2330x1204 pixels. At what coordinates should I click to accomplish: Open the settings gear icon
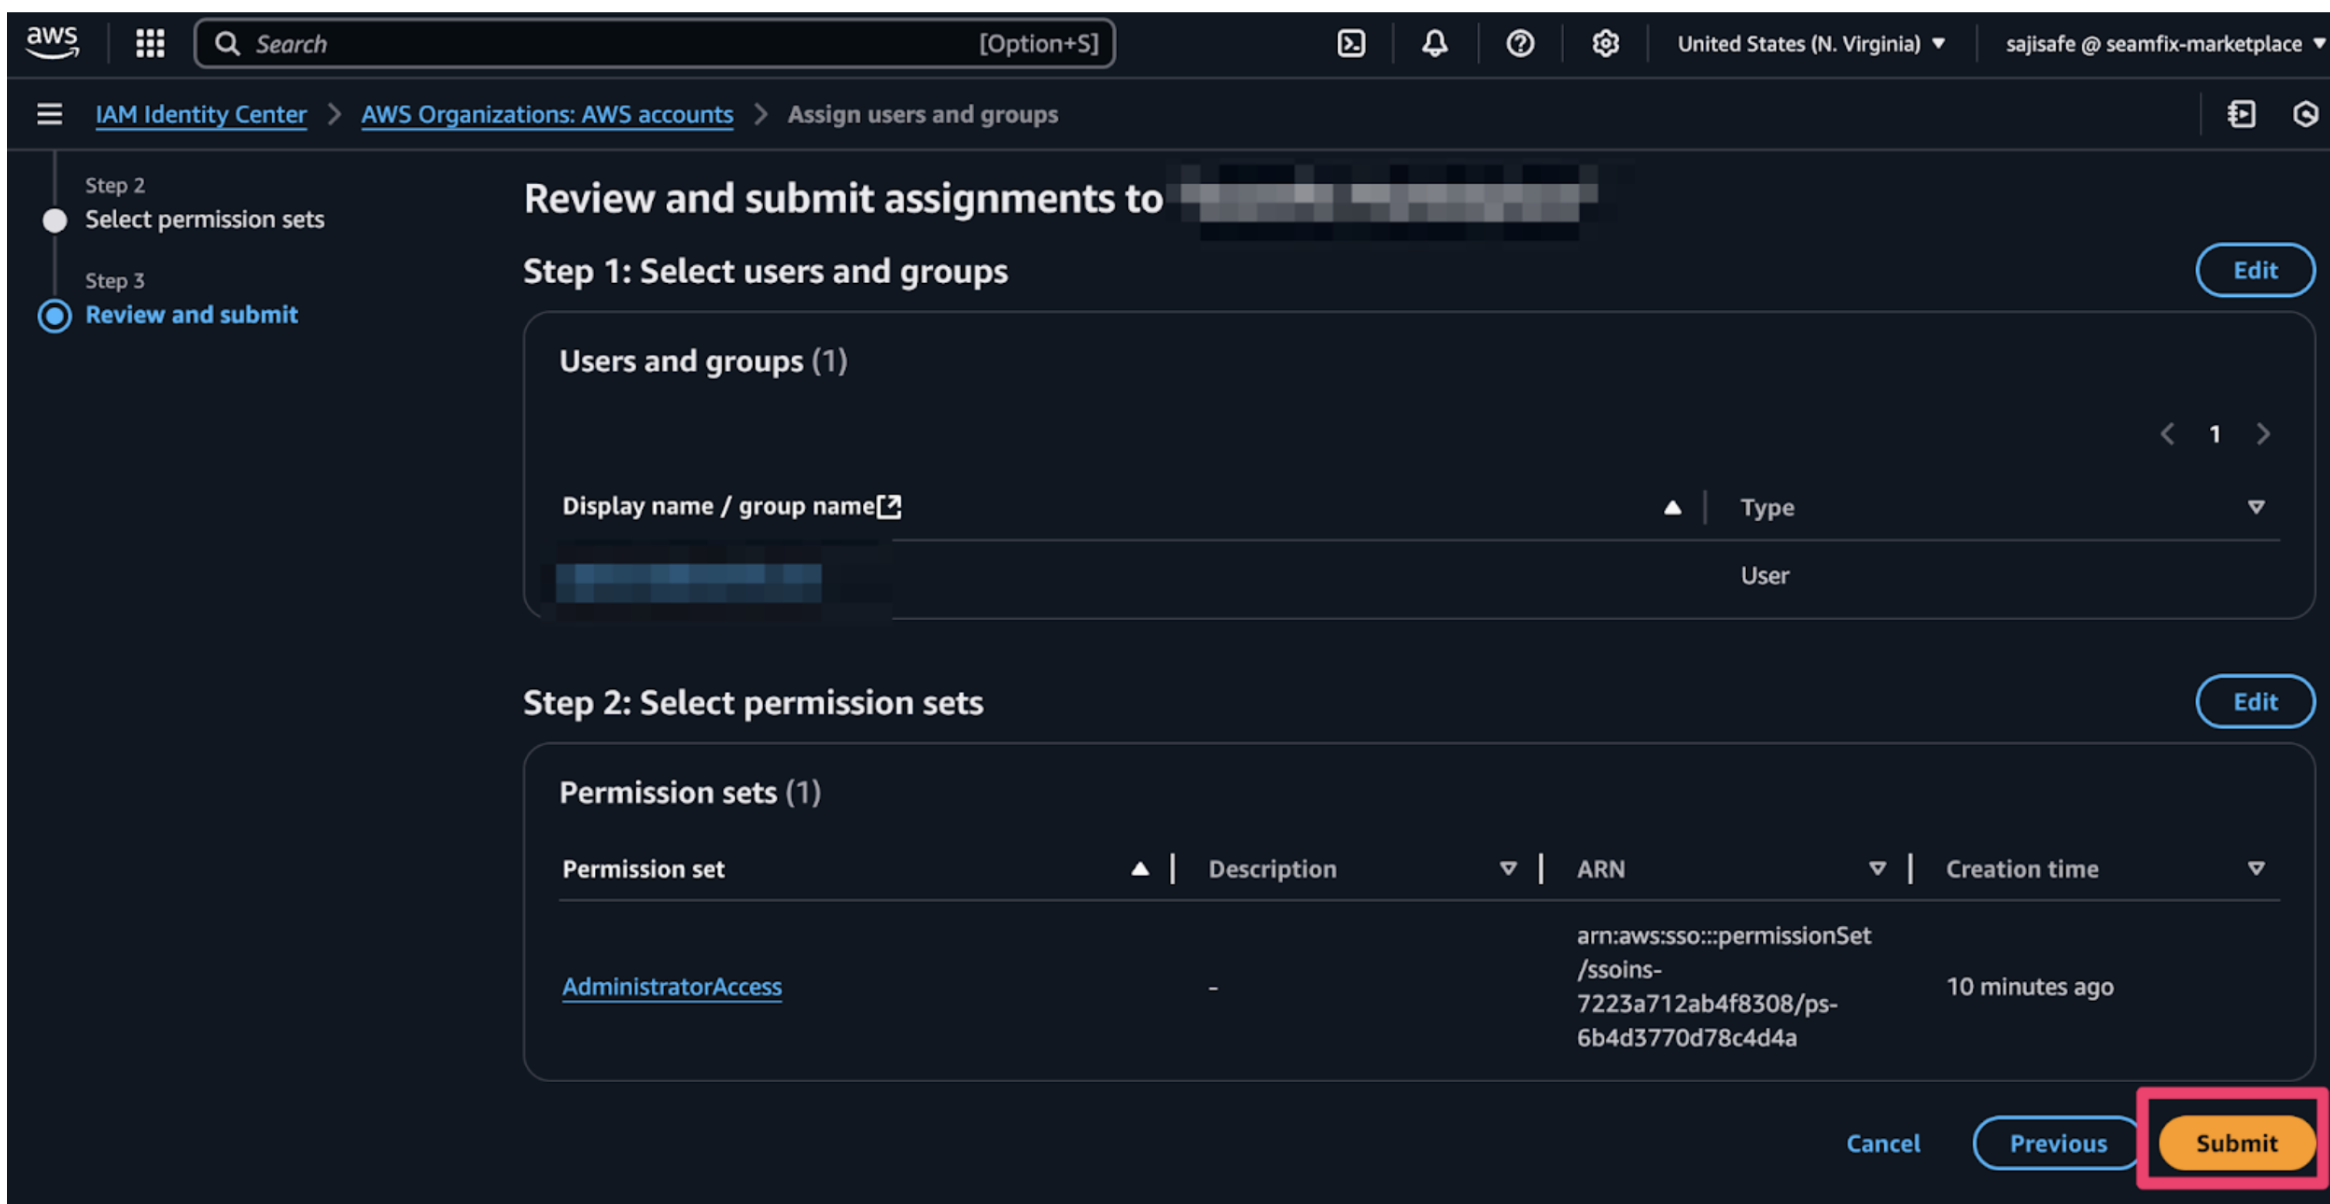point(1605,43)
